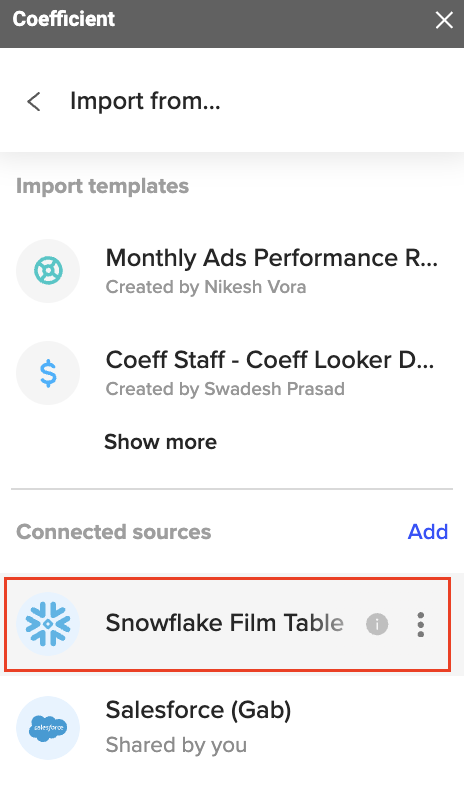464x798 pixels.
Task: Click the 'Connected sources' section label
Action: click(x=114, y=532)
